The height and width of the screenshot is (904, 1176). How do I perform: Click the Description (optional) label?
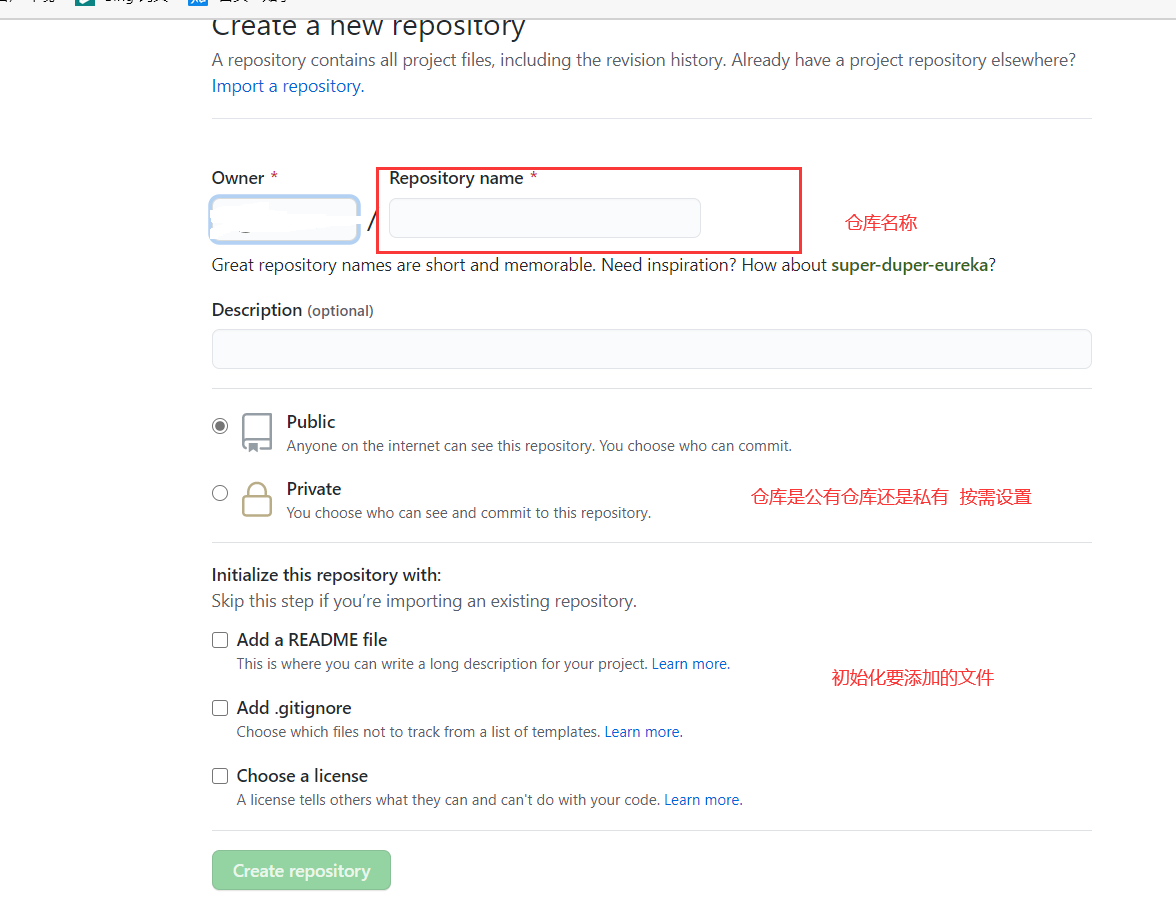(x=292, y=311)
